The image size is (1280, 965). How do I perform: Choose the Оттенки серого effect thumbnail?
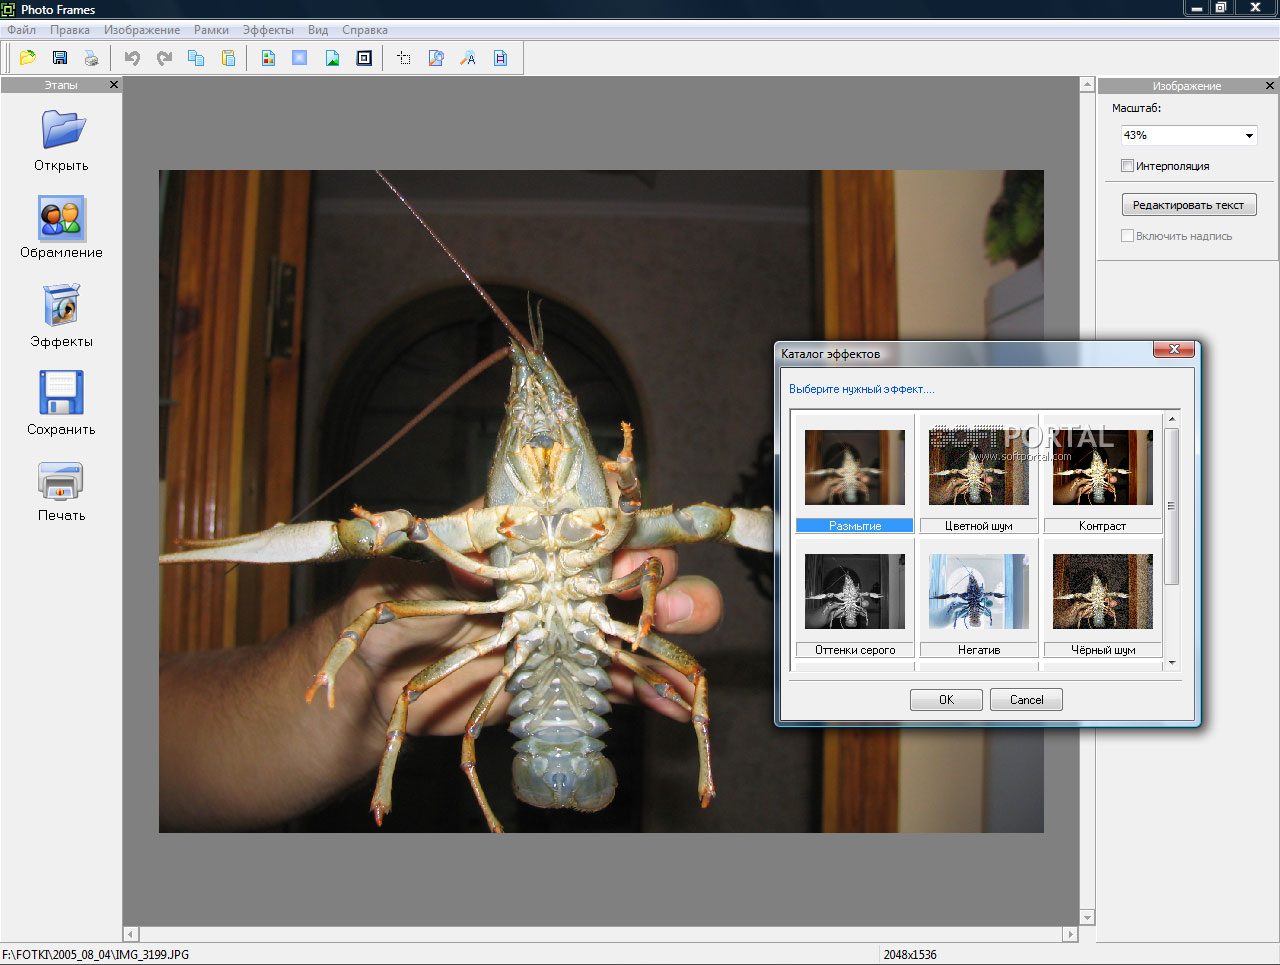click(854, 592)
